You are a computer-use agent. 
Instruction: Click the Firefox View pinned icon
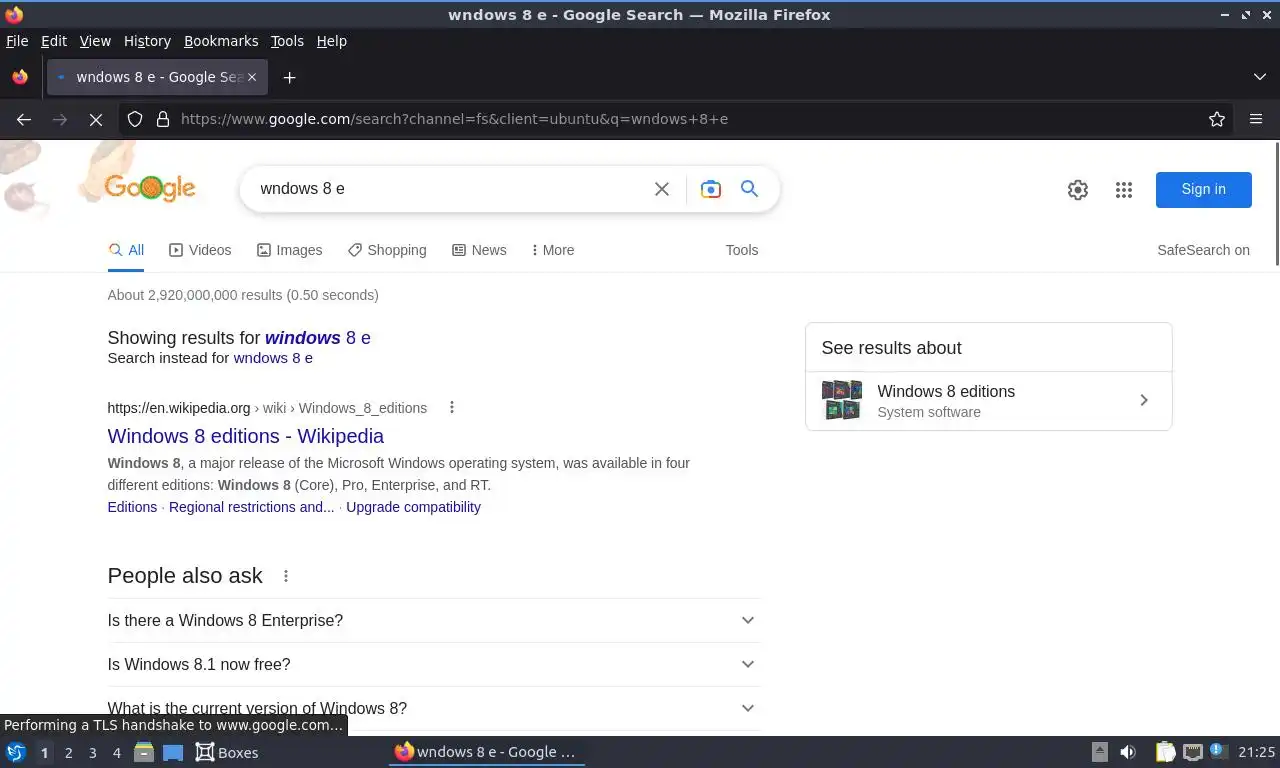[x=20, y=77]
